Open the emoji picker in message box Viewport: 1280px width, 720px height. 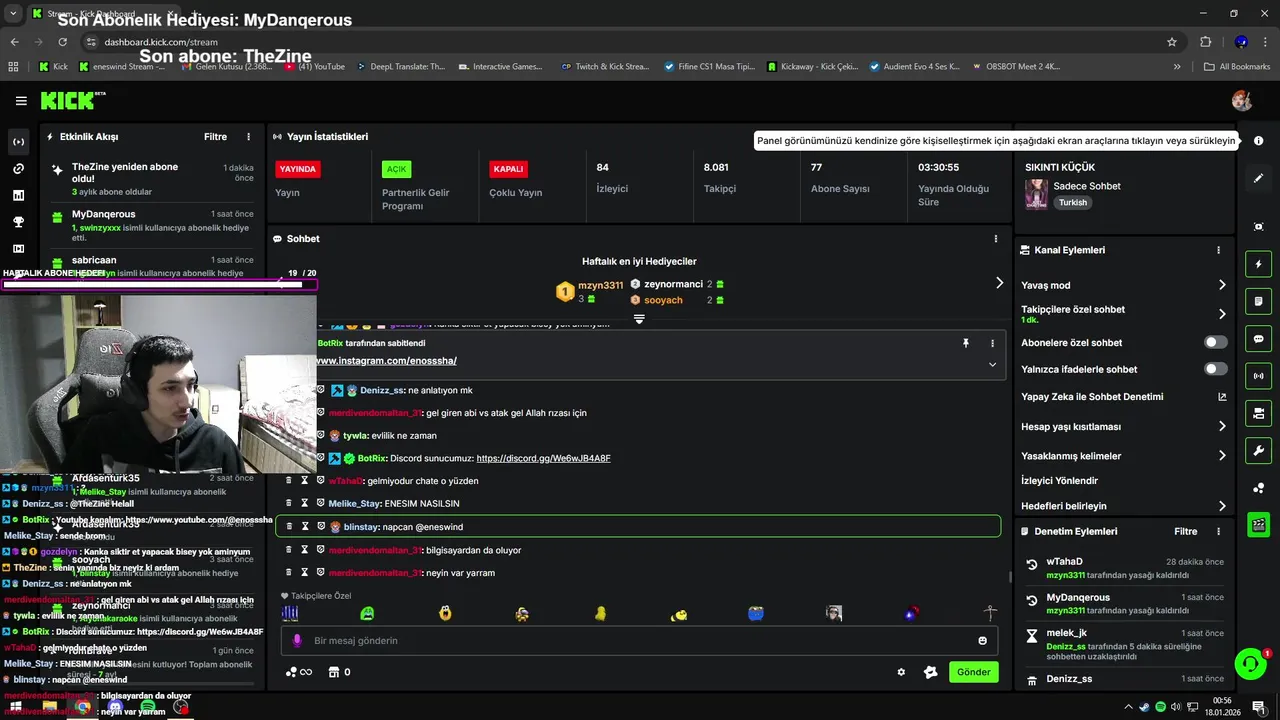click(x=982, y=641)
